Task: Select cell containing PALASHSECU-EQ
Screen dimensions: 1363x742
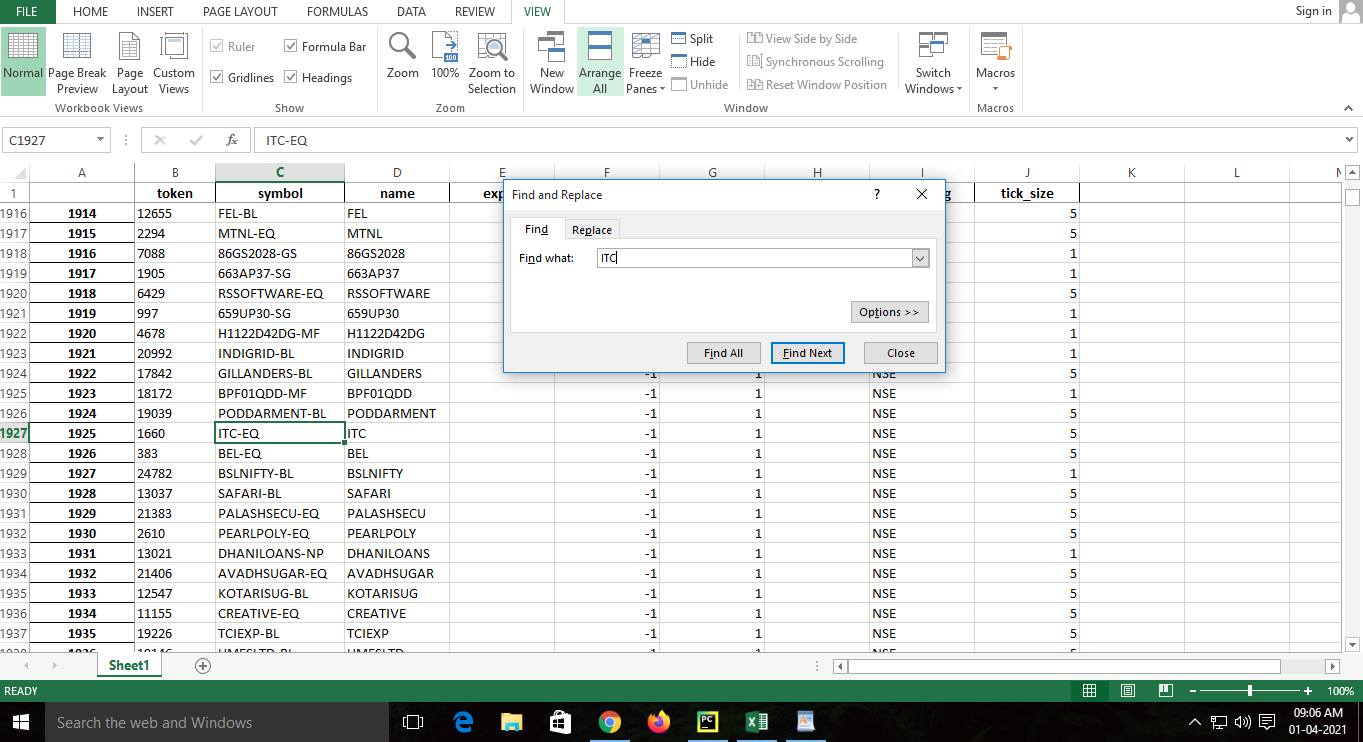Action: 280,513
